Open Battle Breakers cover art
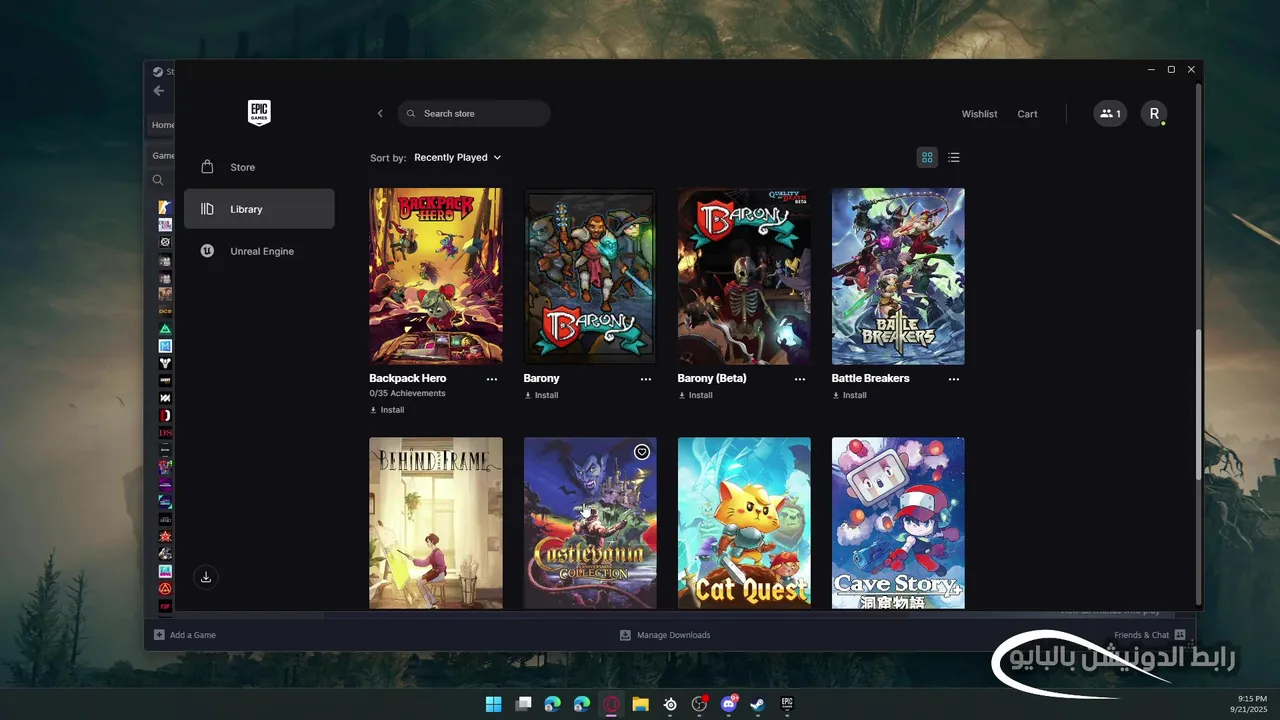 pos(898,276)
